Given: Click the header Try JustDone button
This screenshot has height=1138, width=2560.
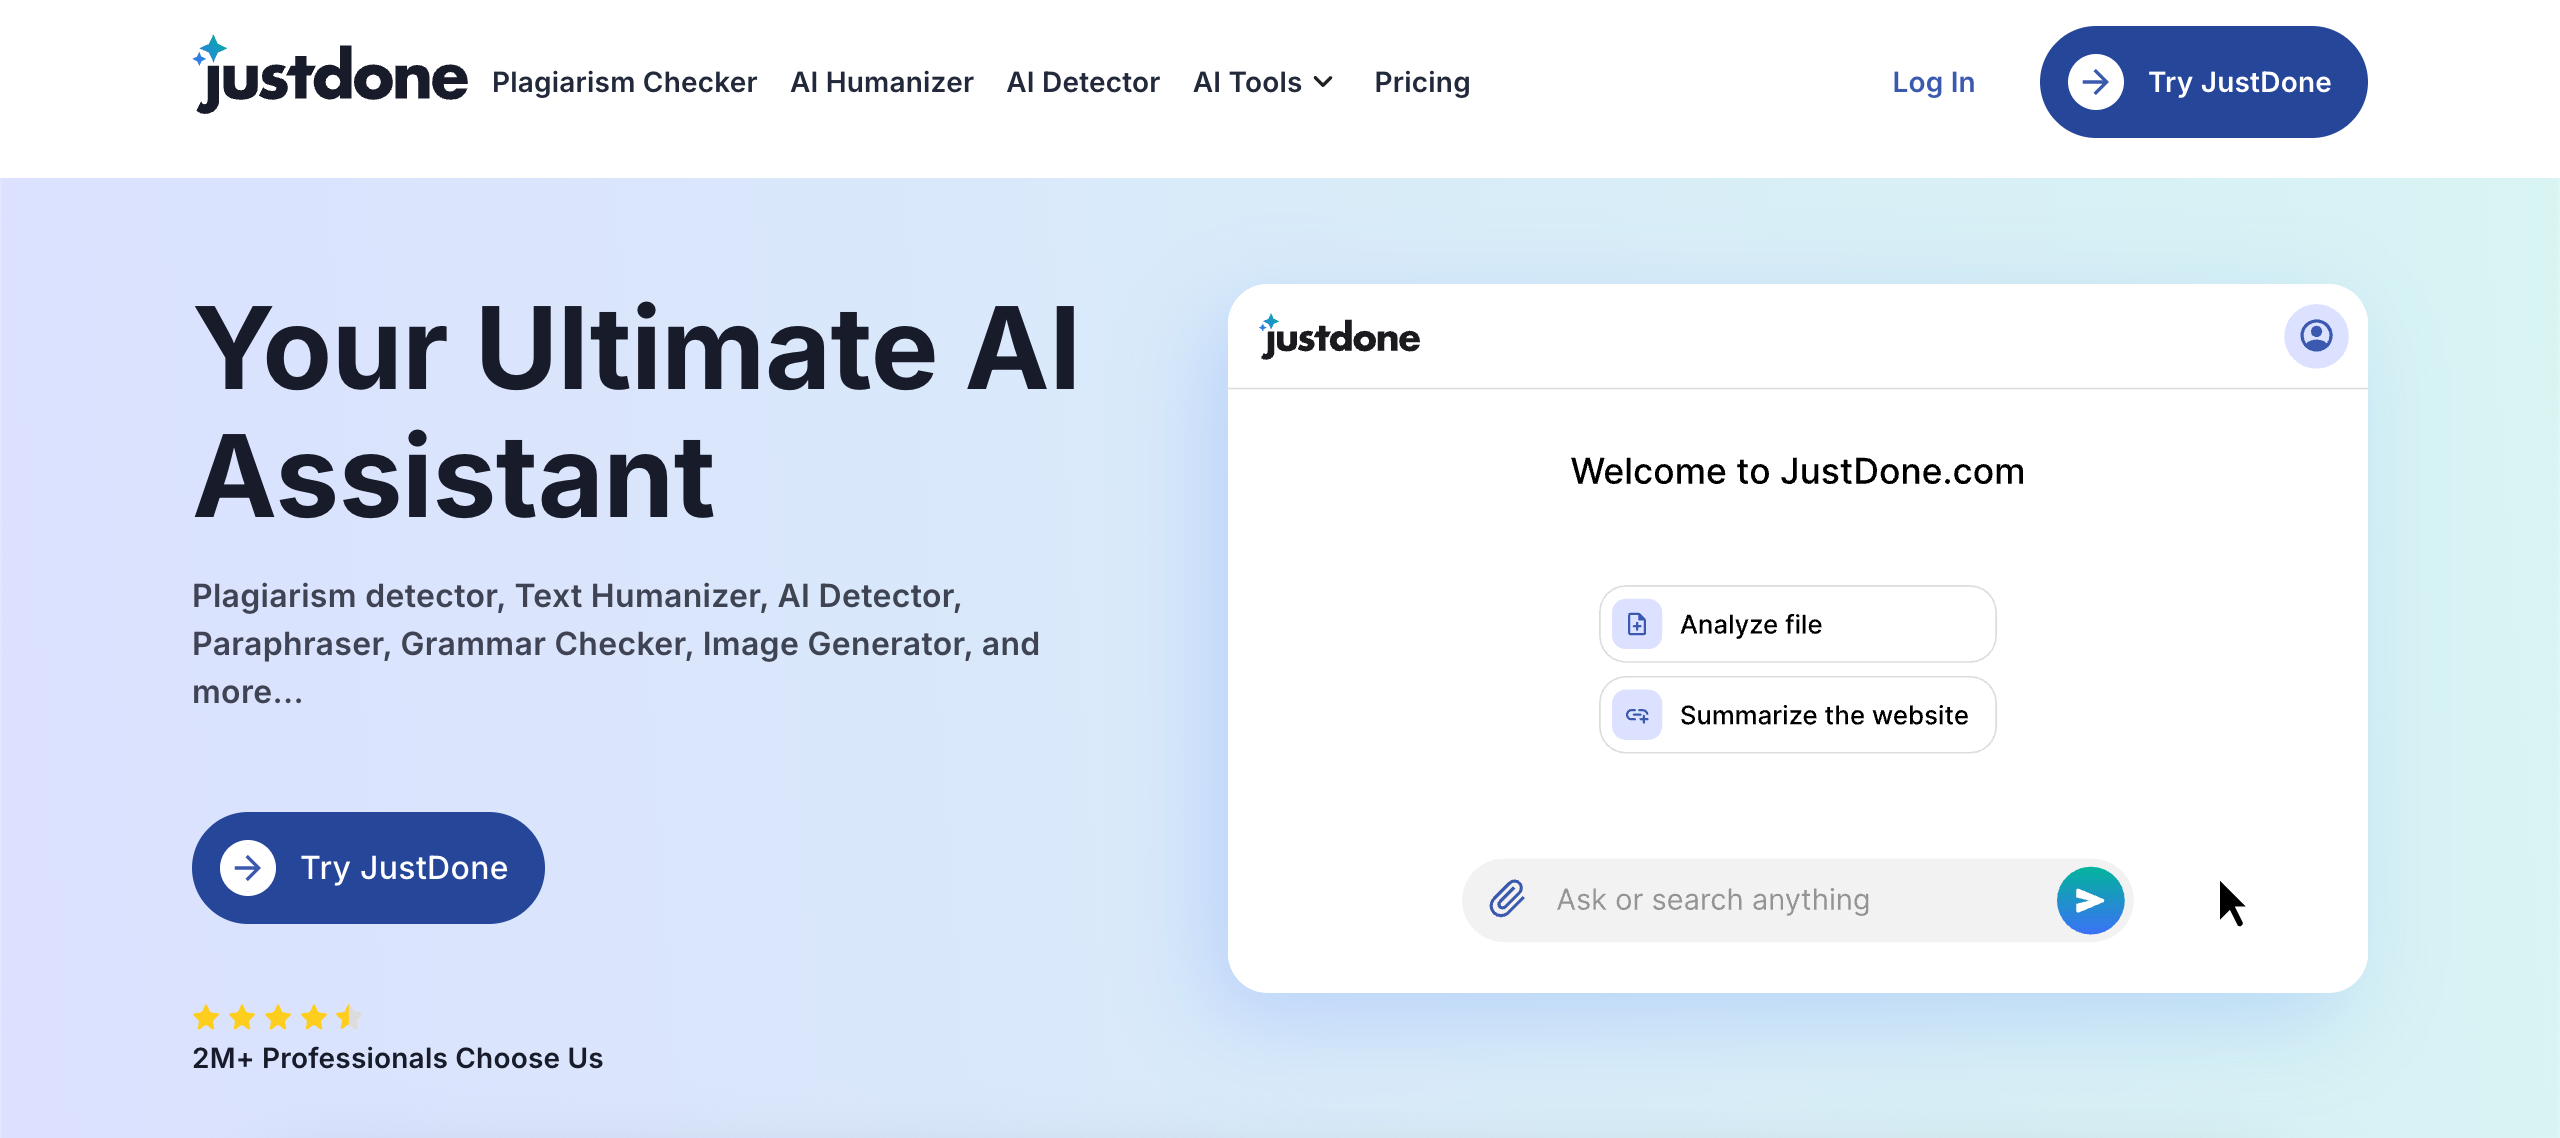Looking at the screenshot, I should pyautogui.click(x=2203, y=82).
